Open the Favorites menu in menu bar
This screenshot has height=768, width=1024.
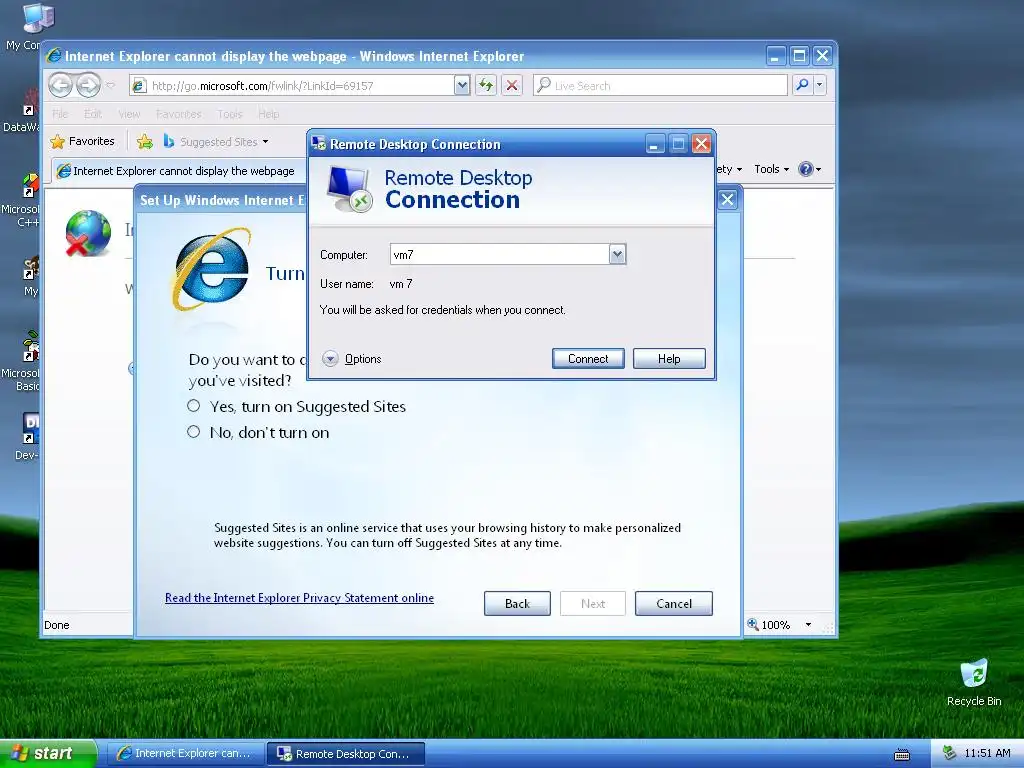point(178,114)
